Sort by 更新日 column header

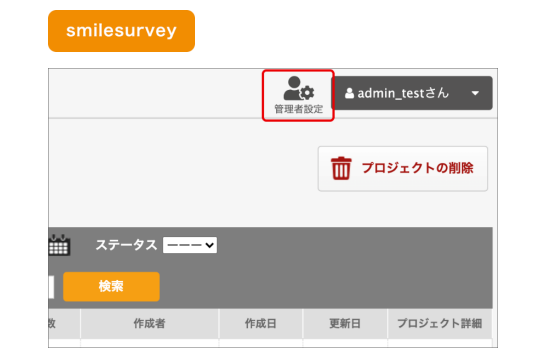point(345,323)
